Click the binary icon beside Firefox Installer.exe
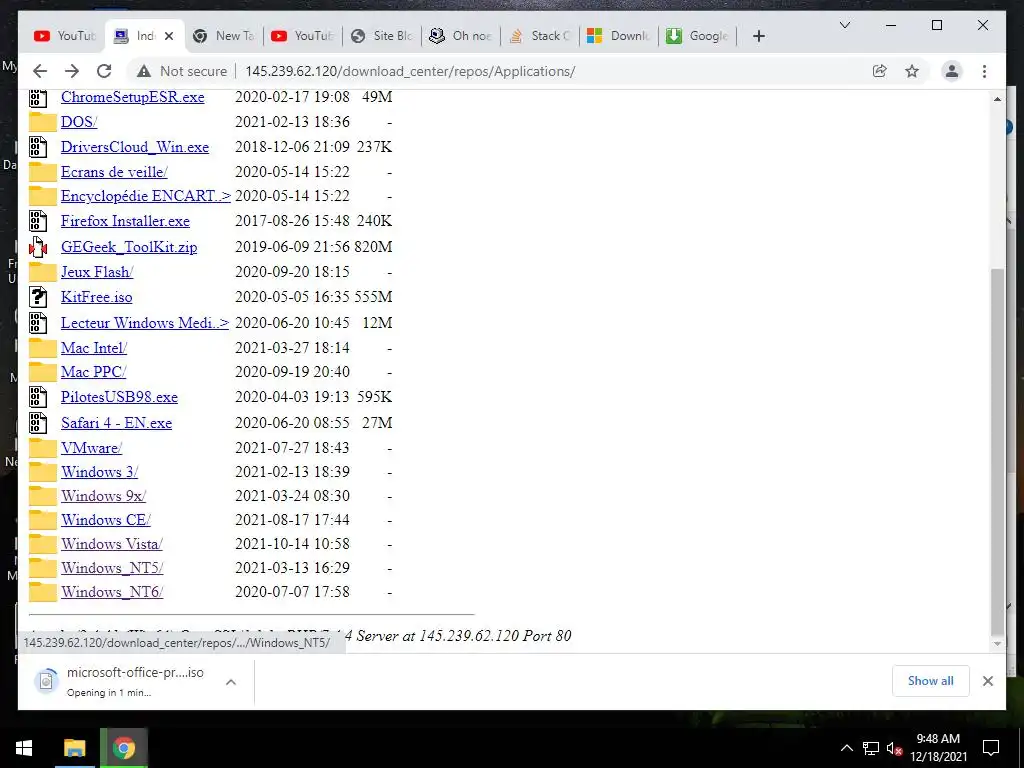Screen dimensions: 1024x768 [x=39, y=221]
